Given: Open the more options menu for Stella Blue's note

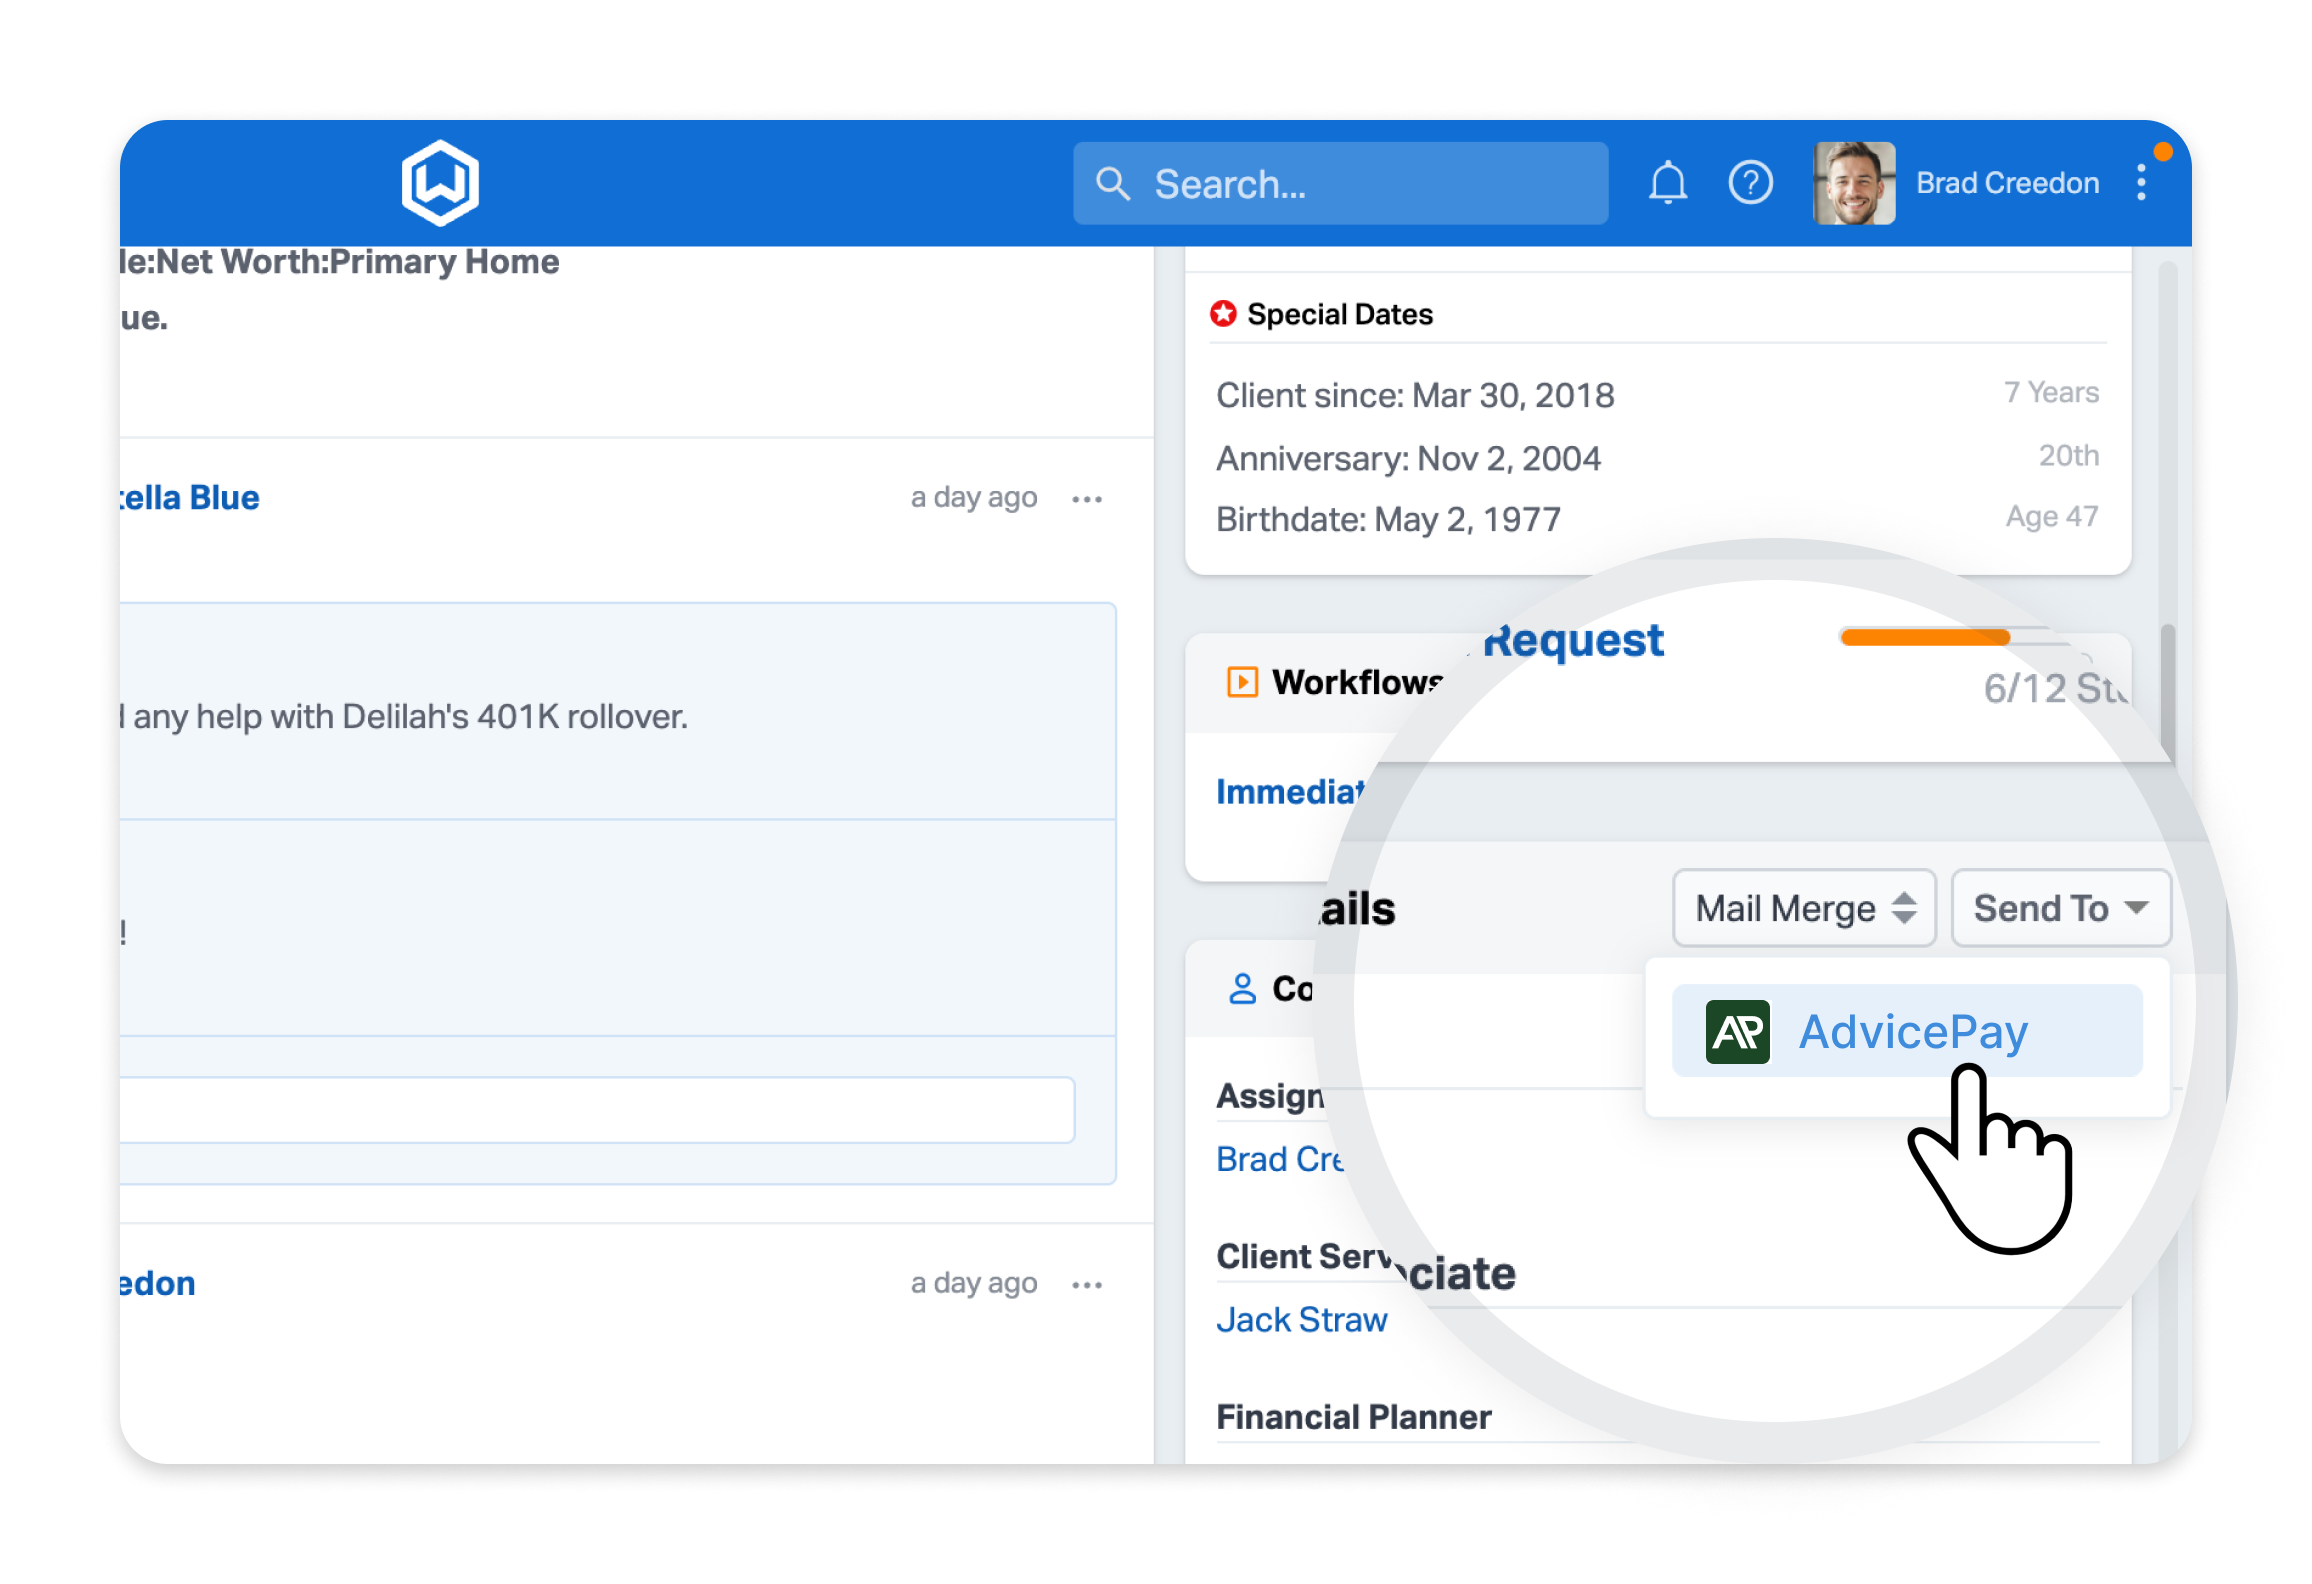Looking at the screenshot, I should [1086, 498].
